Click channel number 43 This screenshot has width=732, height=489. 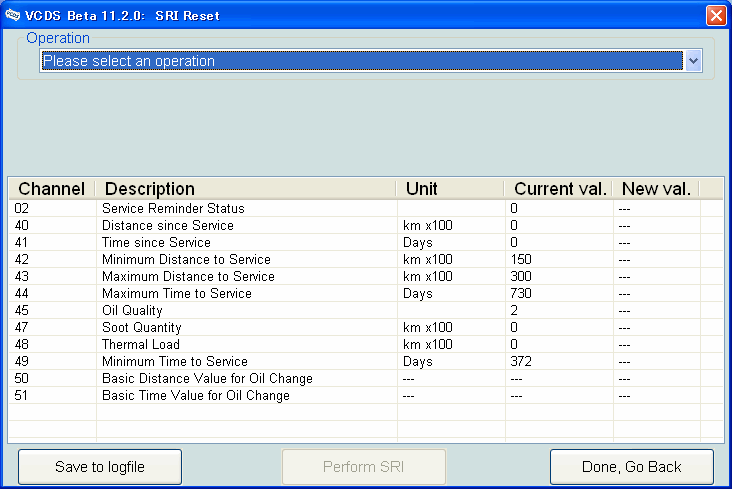pos(21,276)
